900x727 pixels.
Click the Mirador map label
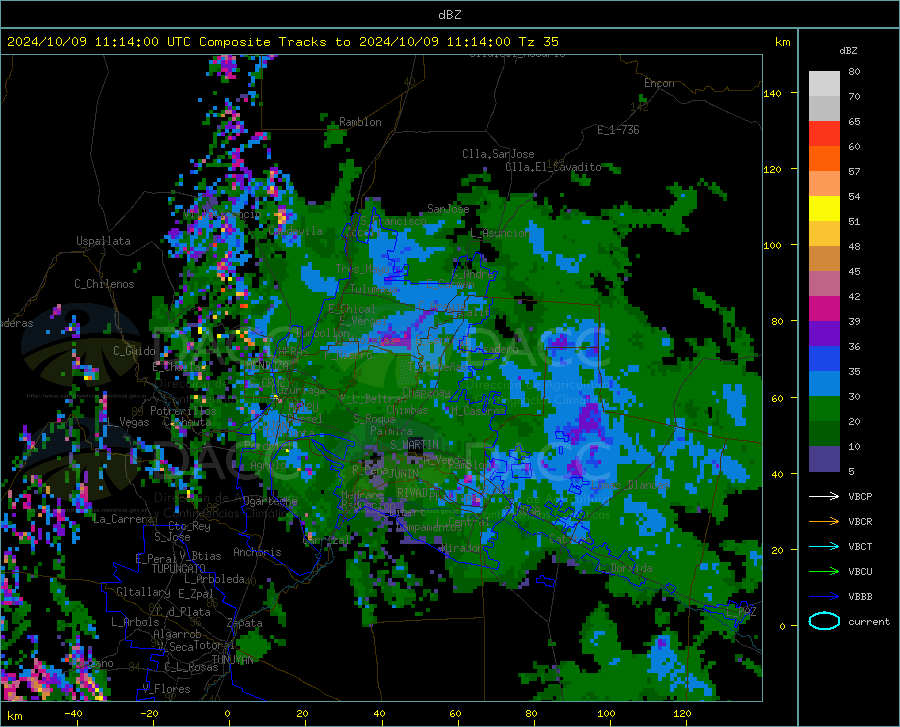[462, 548]
